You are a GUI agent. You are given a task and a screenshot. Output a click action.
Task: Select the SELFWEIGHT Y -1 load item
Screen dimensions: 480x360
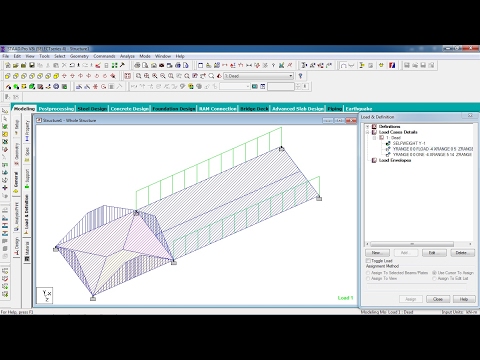[x=409, y=143]
